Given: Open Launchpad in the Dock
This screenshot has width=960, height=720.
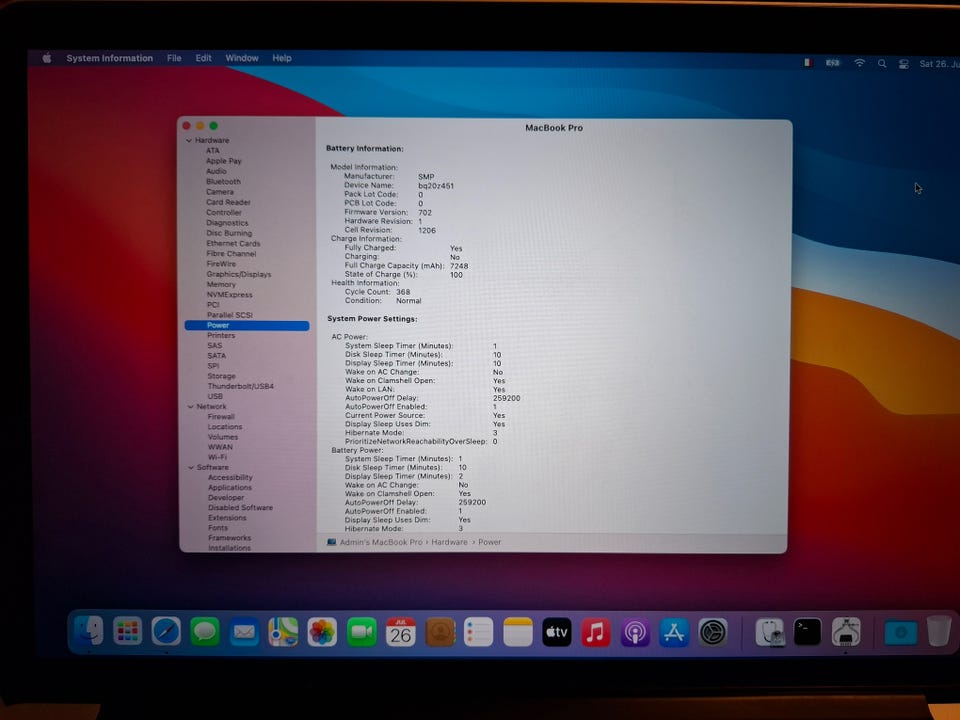Looking at the screenshot, I should (x=127, y=631).
